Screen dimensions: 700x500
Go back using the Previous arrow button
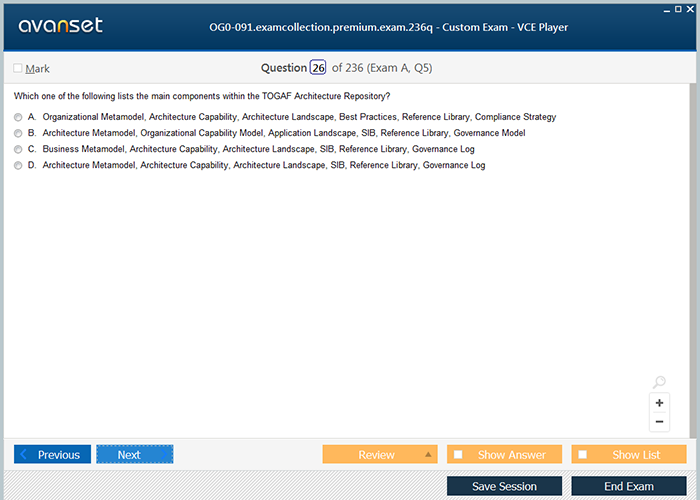click(52, 455)
